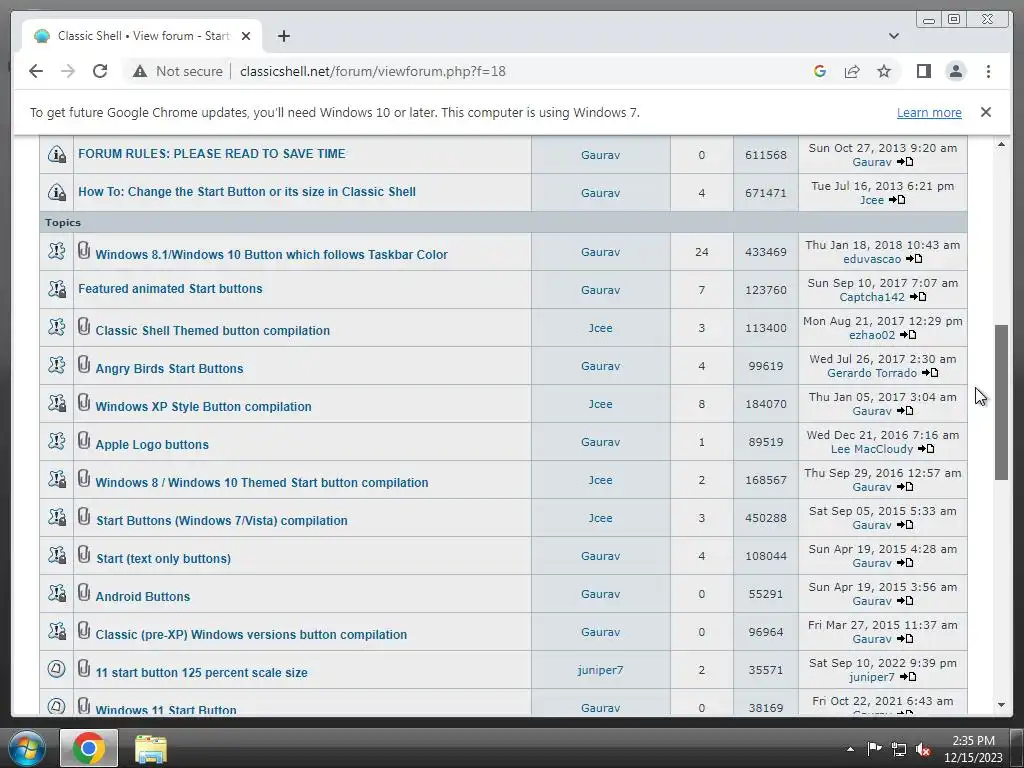The width and height of the screenshot is (1024, 768).
Task: Open Windows XP Style Button compilation topic
Action: pos(203,406)
